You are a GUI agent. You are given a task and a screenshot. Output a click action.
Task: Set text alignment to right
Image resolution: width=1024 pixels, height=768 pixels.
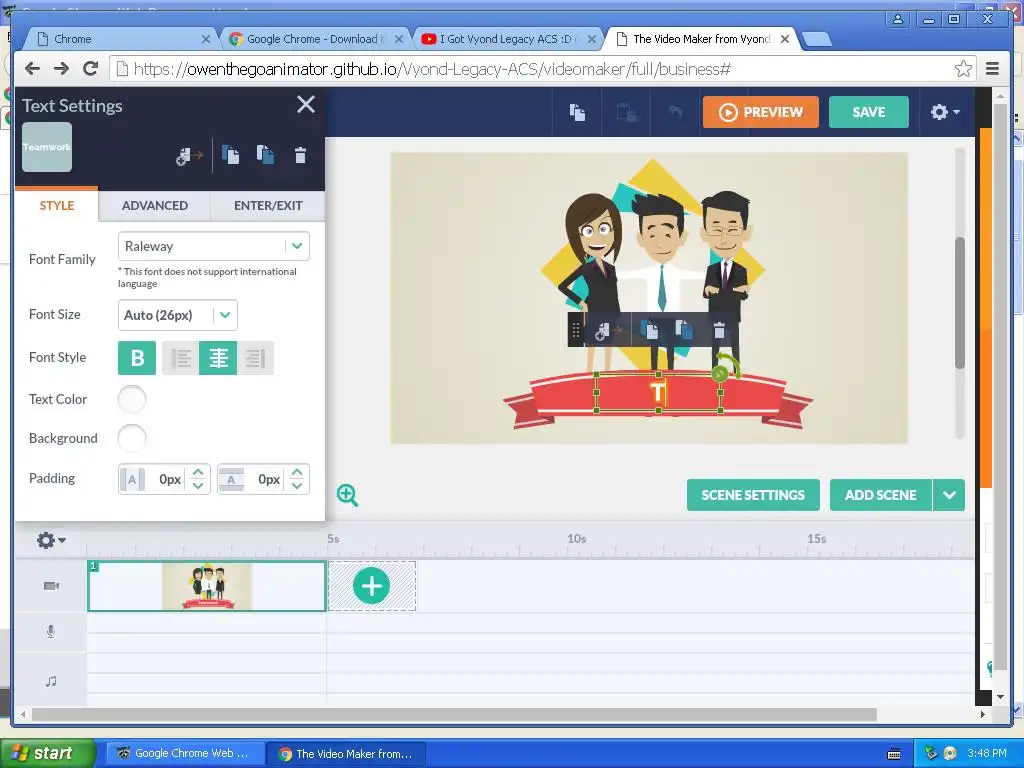[x=255, y=358]
